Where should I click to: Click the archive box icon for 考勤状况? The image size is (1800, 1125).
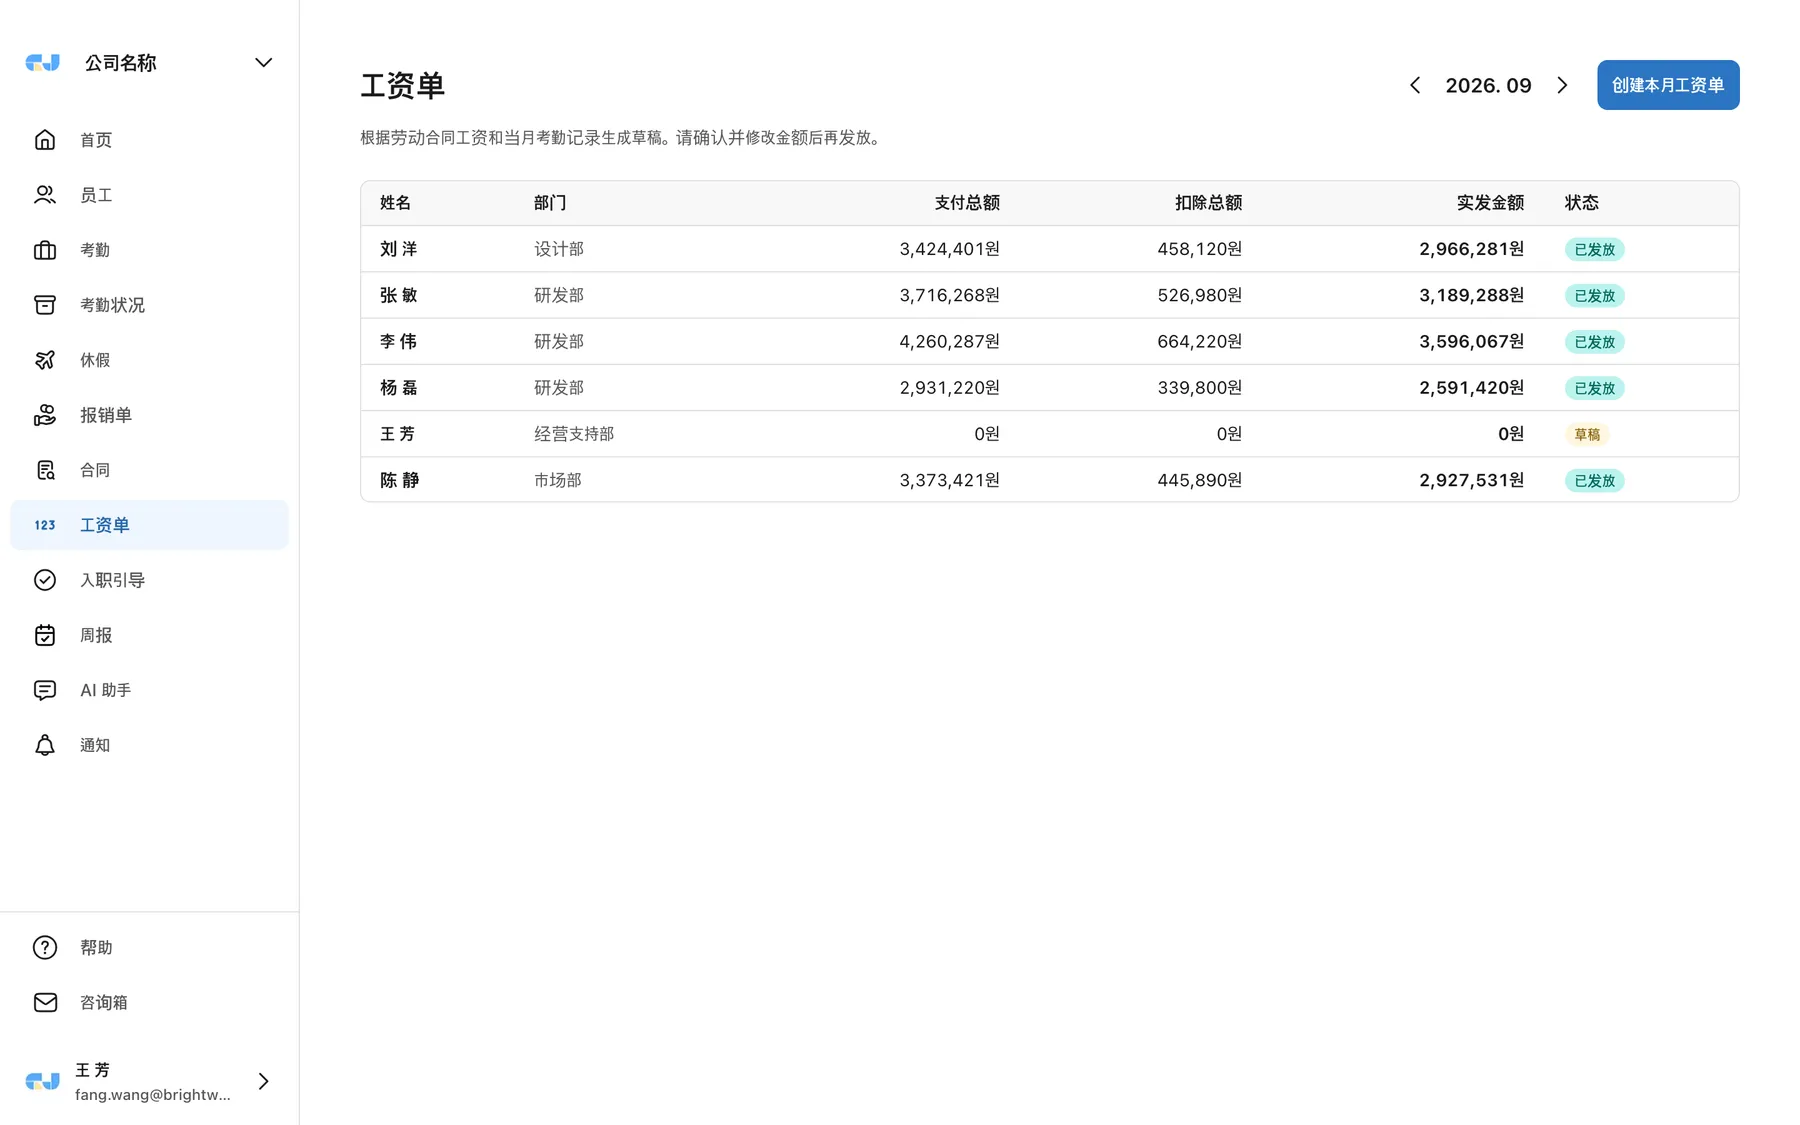[x=45, y=305]
